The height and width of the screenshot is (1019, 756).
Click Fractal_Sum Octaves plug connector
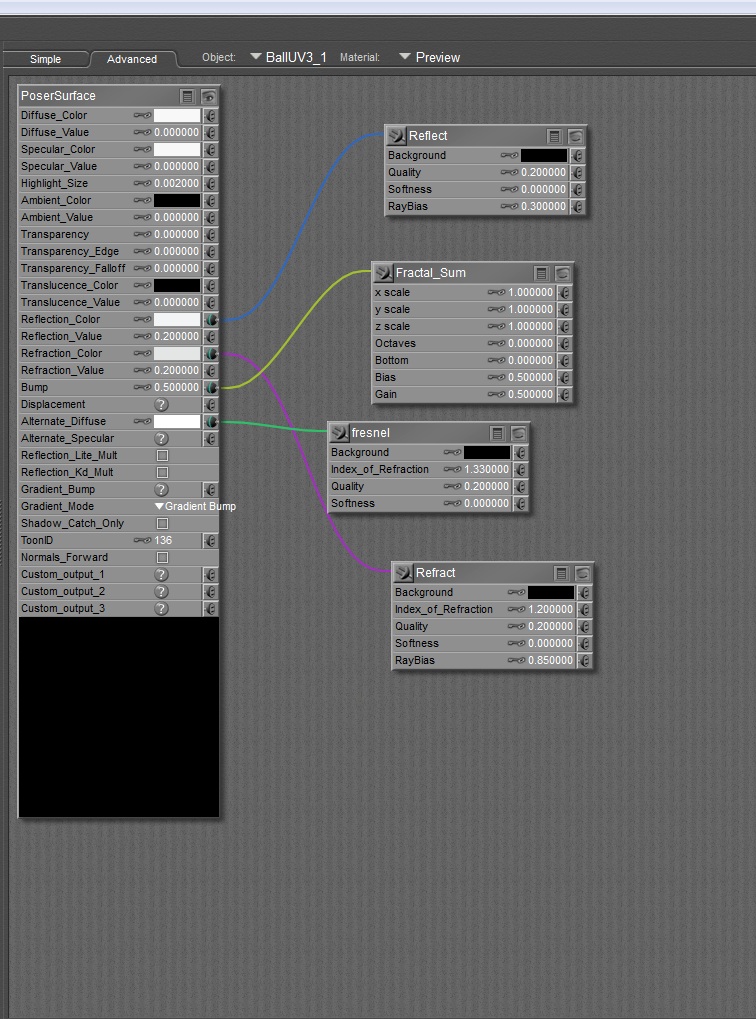(x=565, y=343)
